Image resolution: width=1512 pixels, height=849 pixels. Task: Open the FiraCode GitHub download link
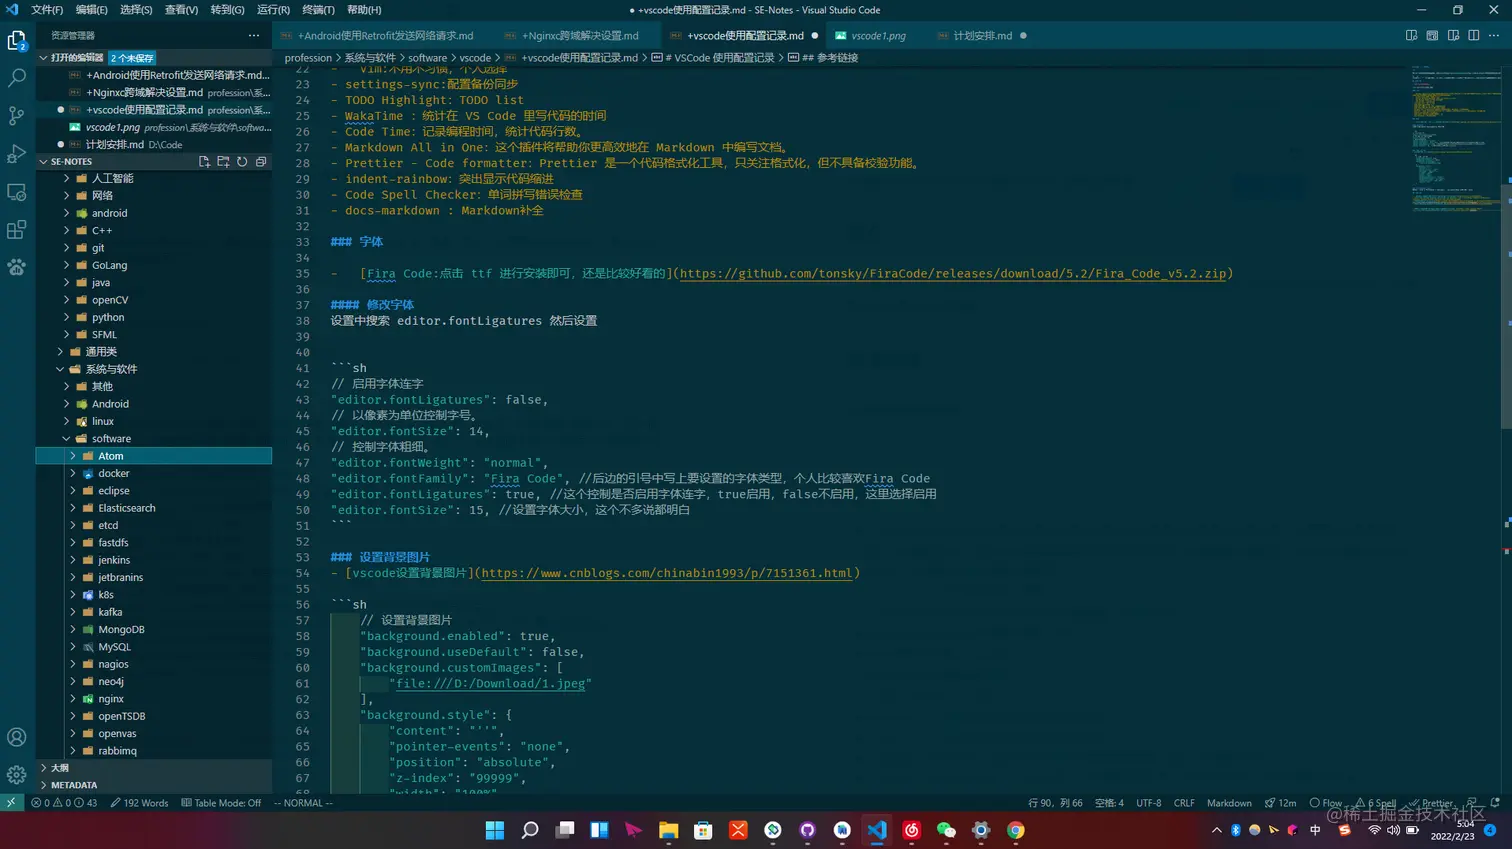click(x=953, y=273)
